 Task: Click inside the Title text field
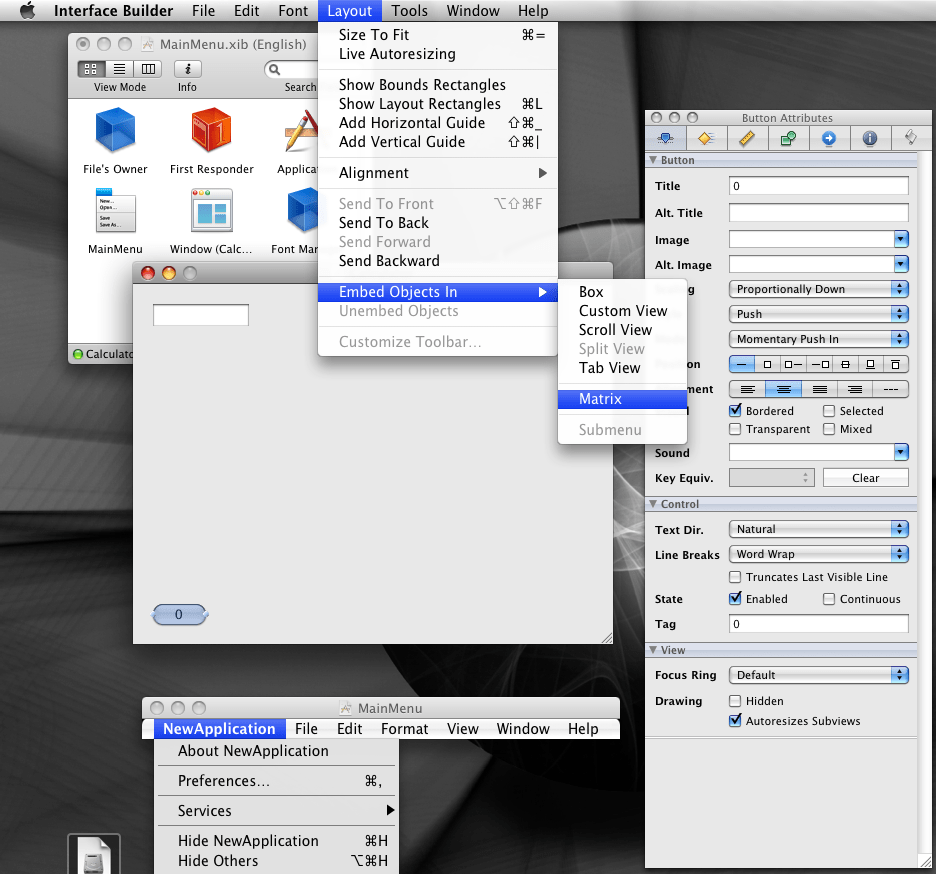(x=818, y=186)
